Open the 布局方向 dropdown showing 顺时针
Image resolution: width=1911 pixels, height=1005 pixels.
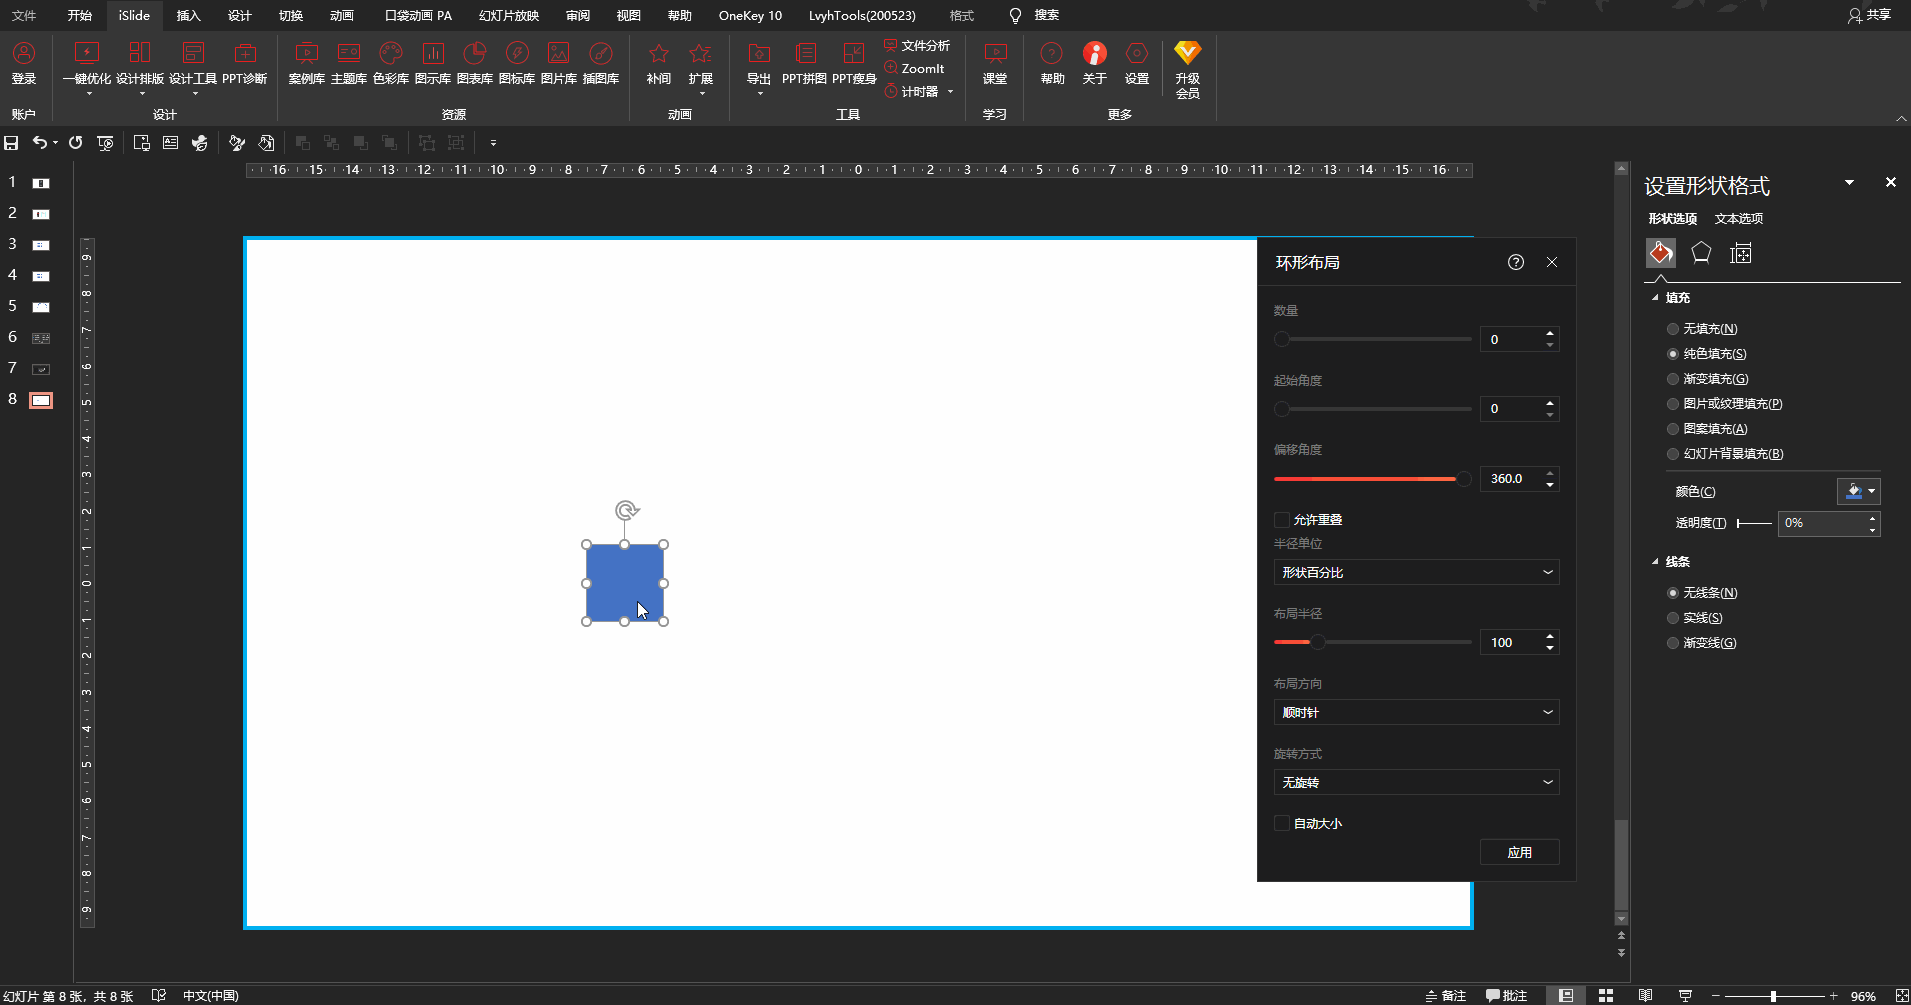click(x=1416, y=712)
